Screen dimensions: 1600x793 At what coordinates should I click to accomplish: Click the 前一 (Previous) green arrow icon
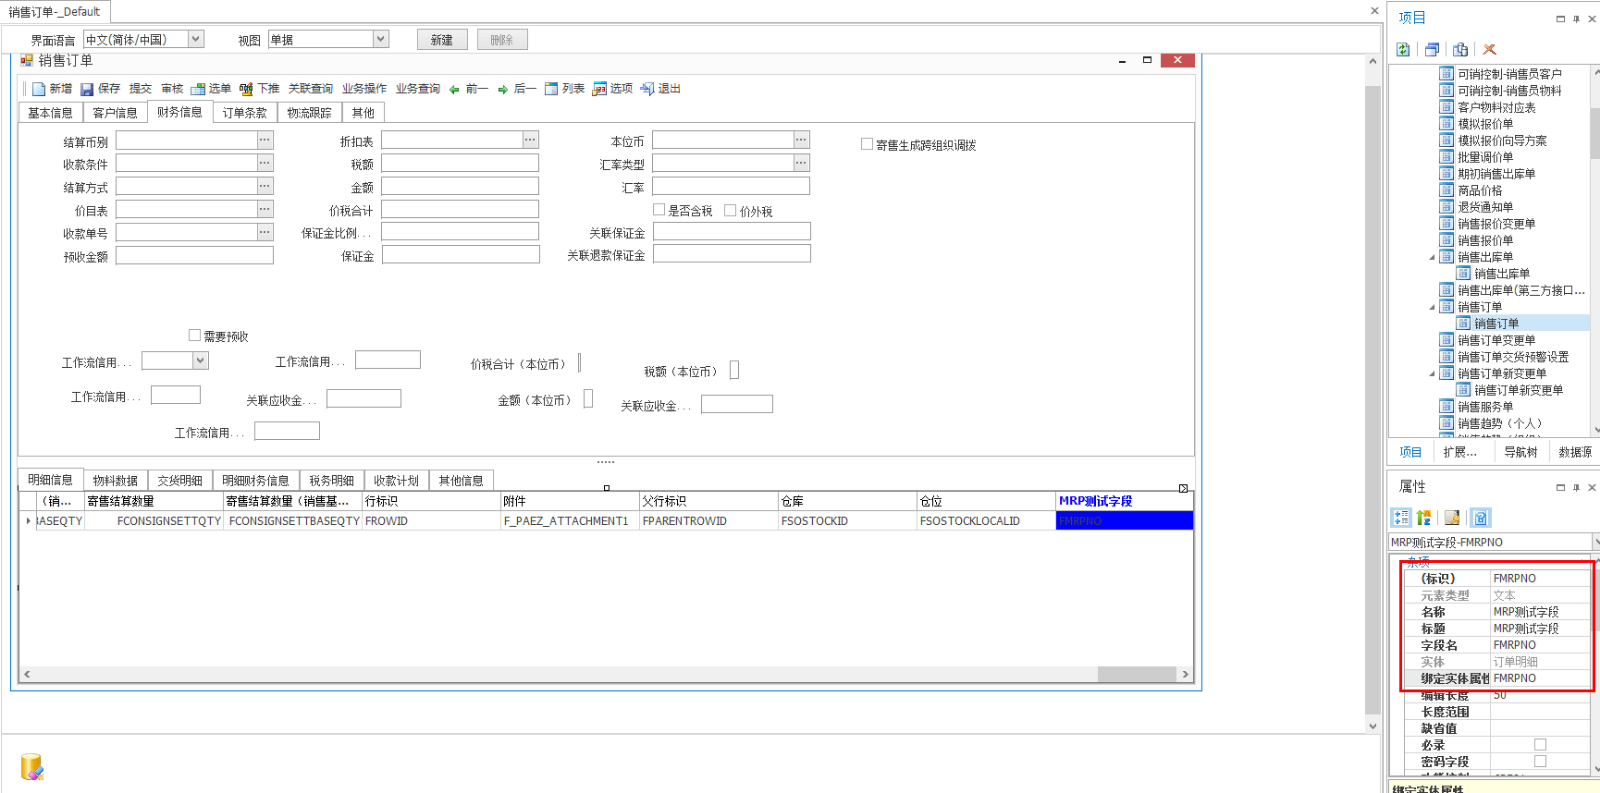(x=454, y=90)
